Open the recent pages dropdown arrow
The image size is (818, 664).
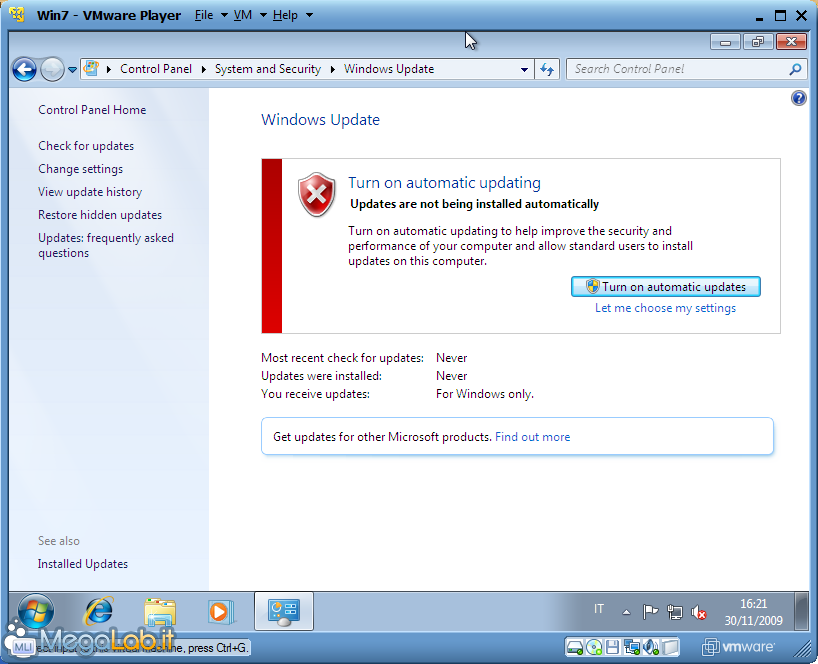pyautogui.click(x=72, y=69)
